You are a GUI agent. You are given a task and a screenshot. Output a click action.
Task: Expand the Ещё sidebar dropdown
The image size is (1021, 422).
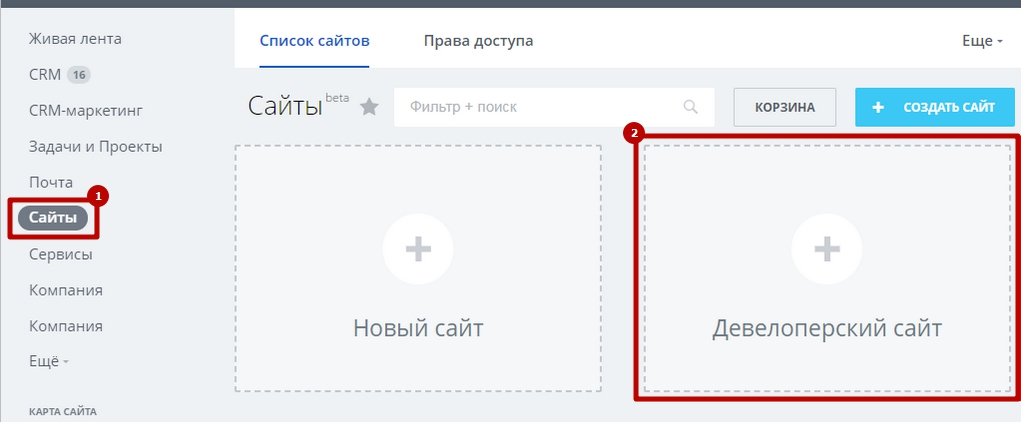click(x=49, y=361)
